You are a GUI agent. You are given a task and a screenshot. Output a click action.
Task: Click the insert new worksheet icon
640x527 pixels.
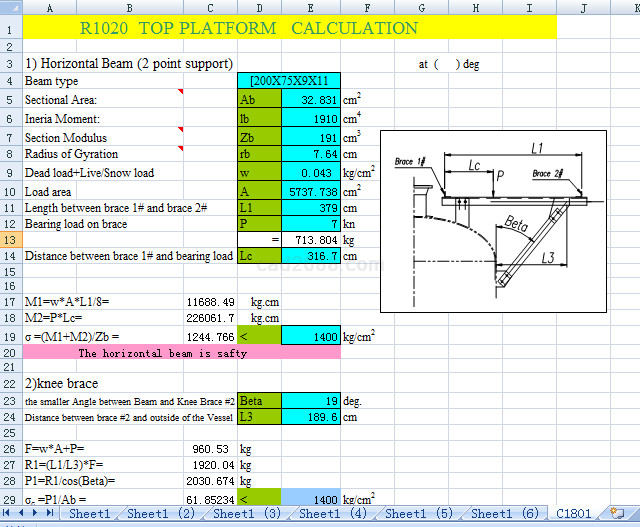pos(616,513)
